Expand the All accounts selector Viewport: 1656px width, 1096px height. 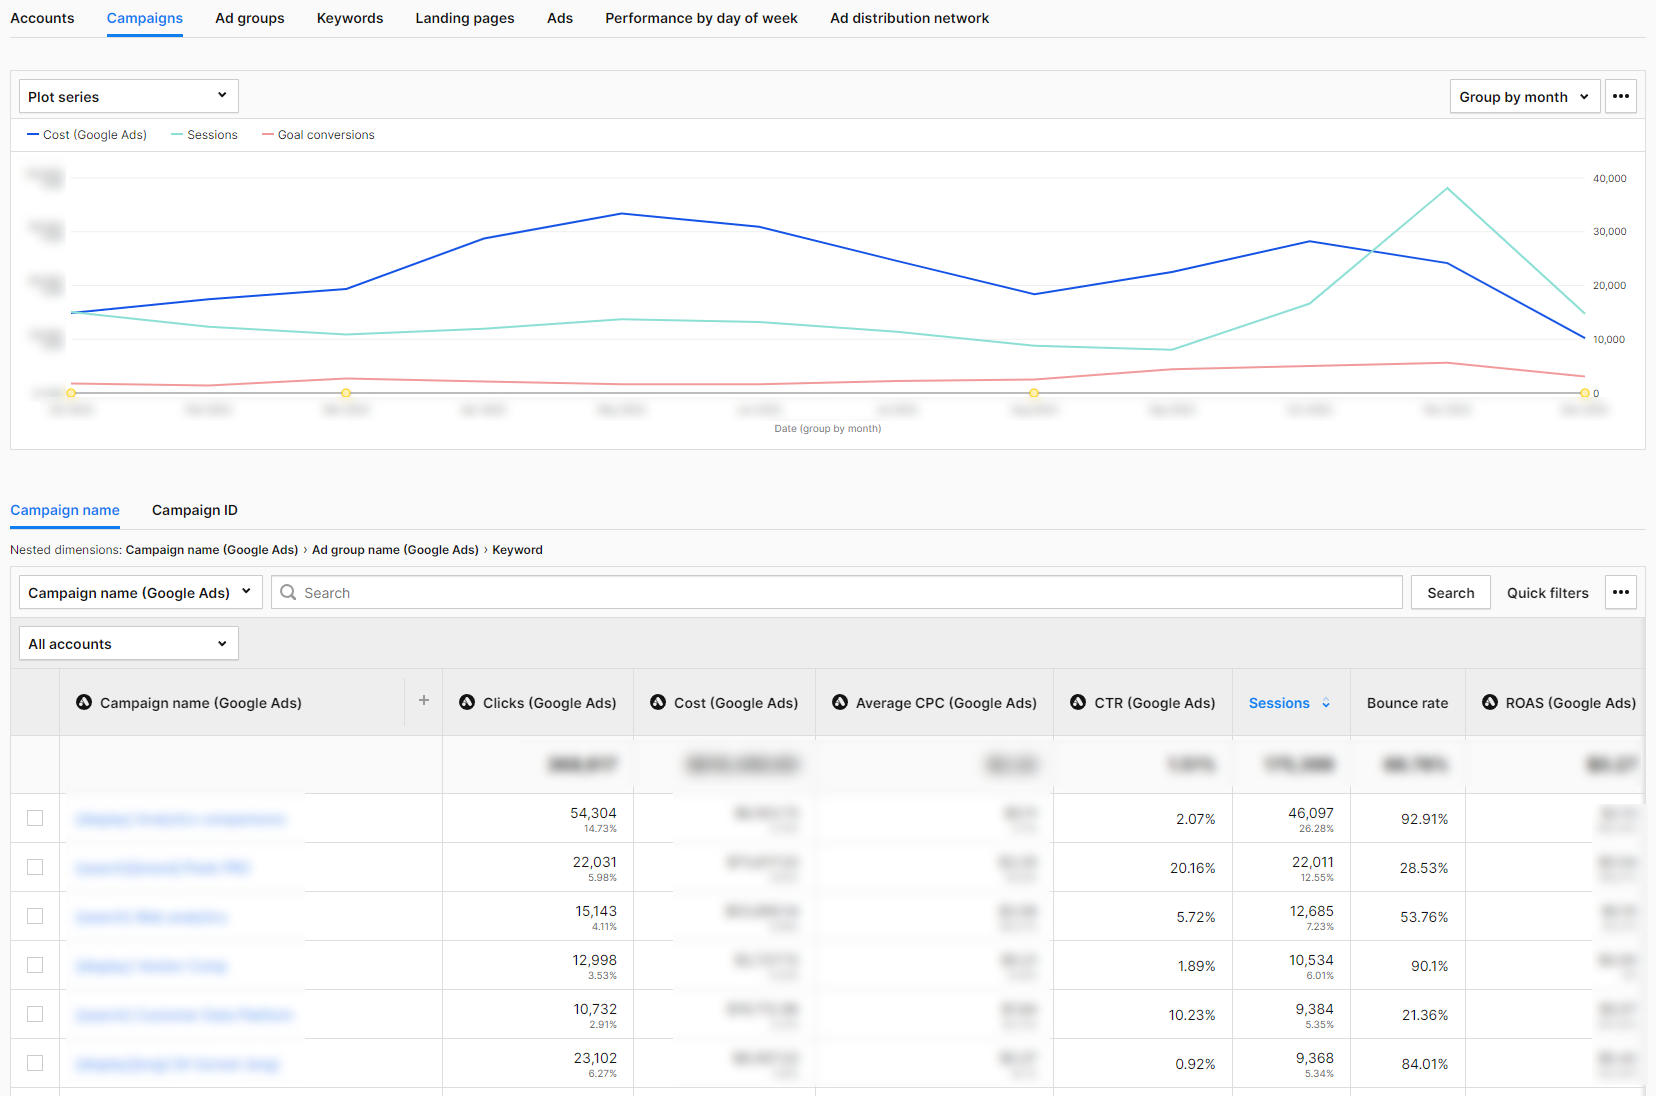pos(127,643)
